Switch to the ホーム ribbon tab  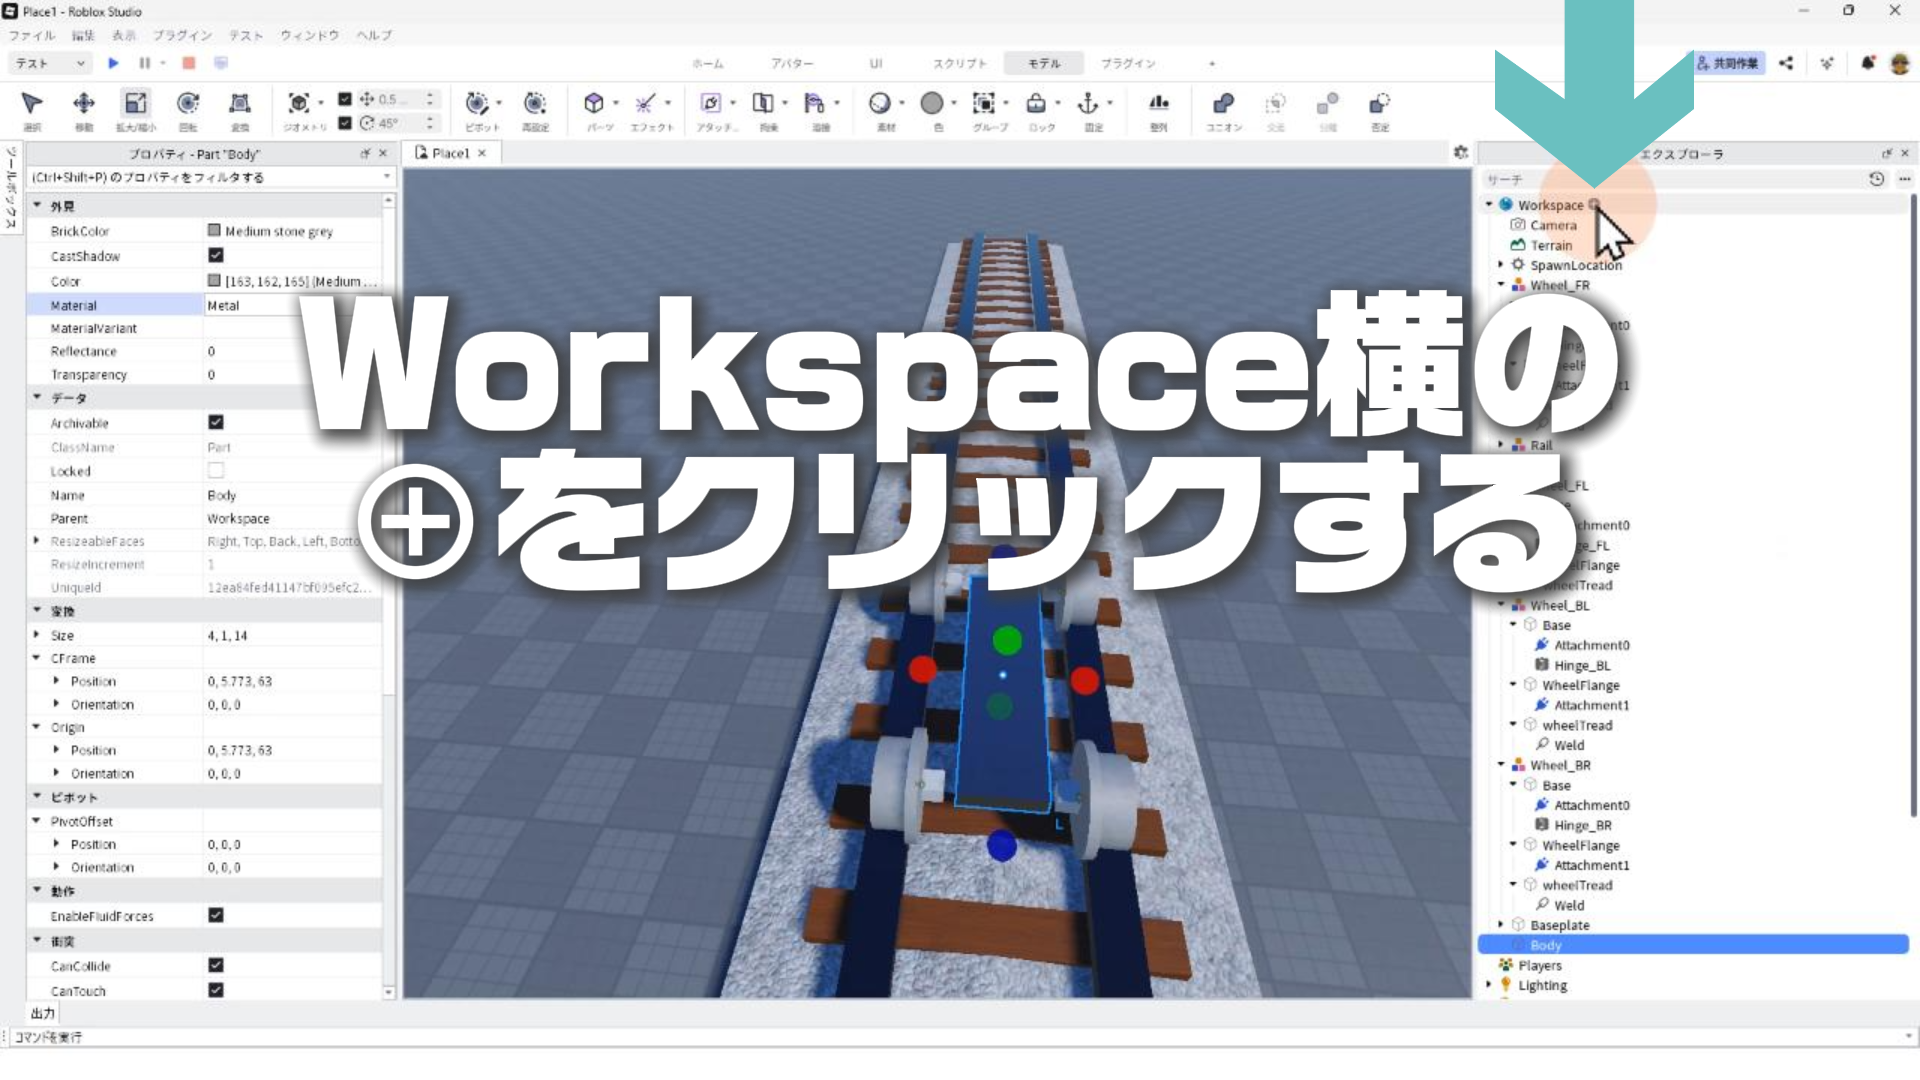point(708,63)
